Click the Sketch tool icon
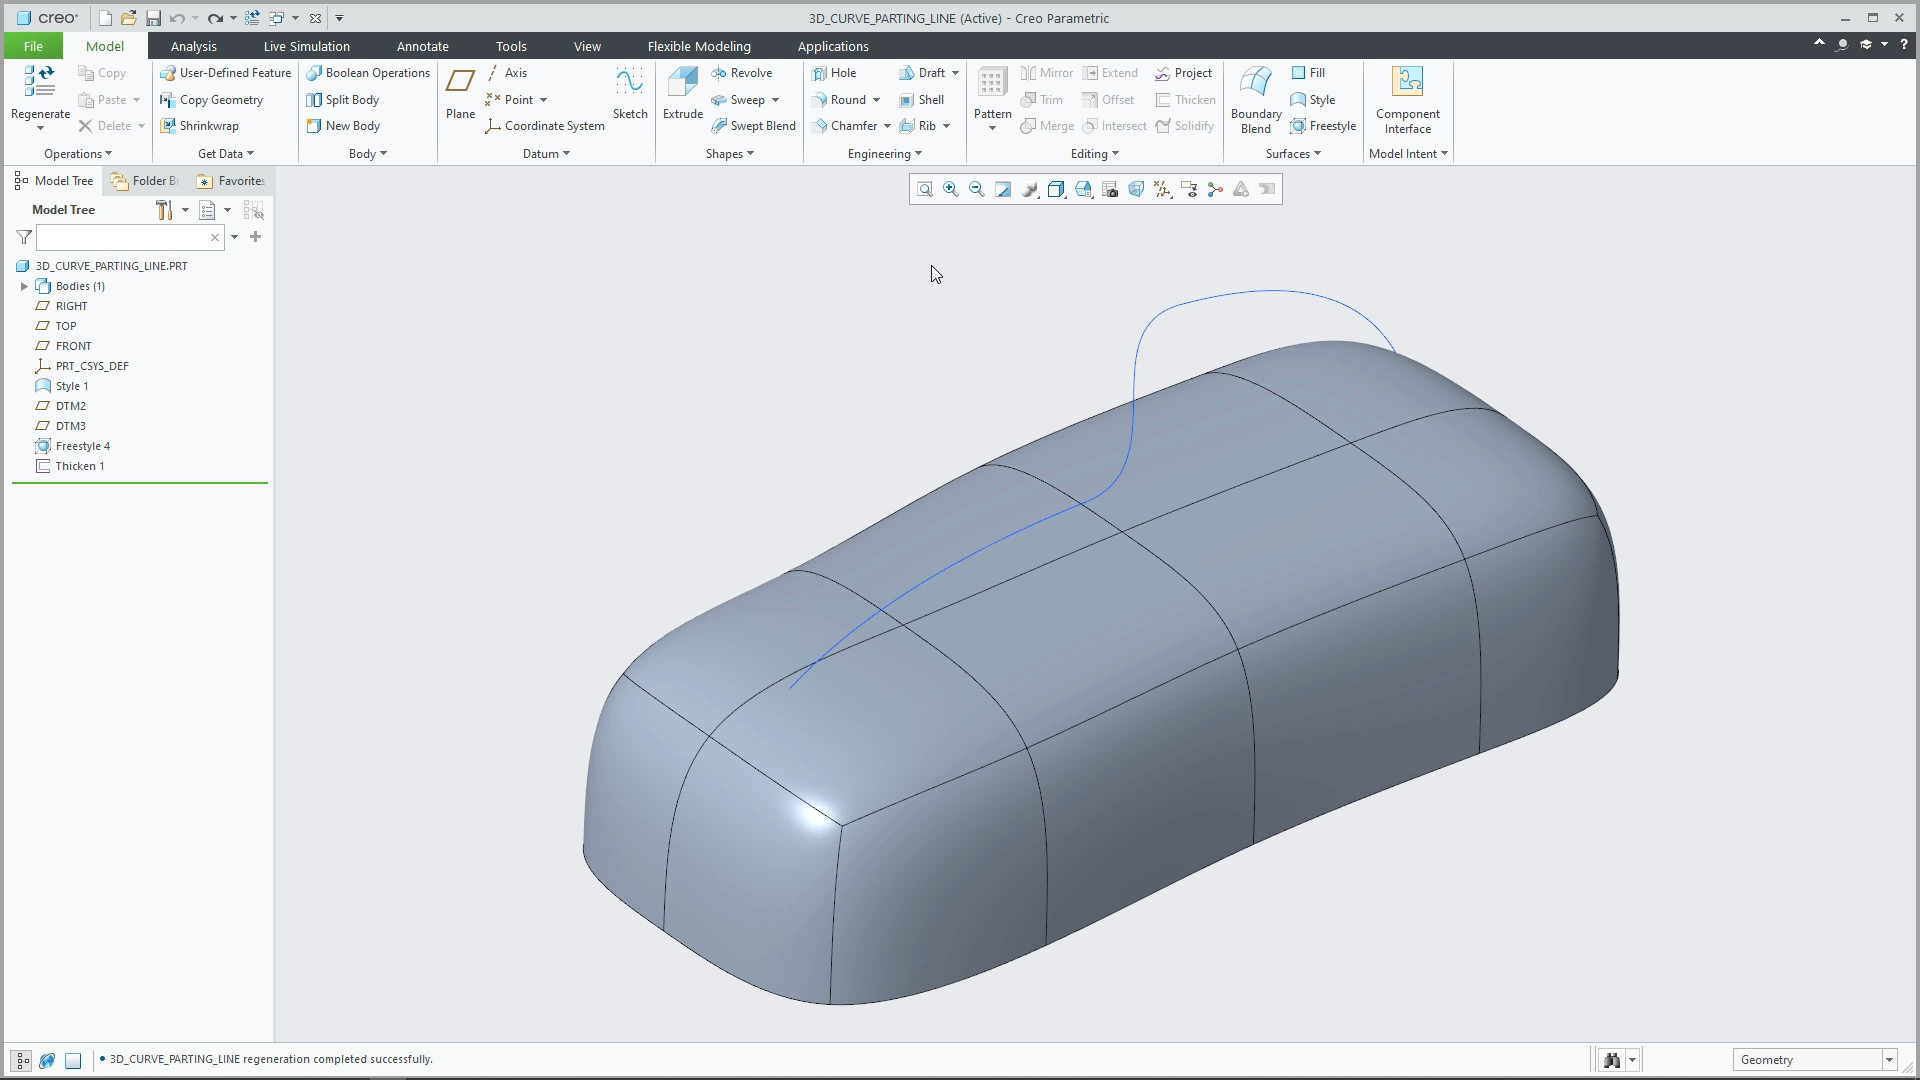The height and width of the screenshot is (1080, 1920). tap(630, 83)
